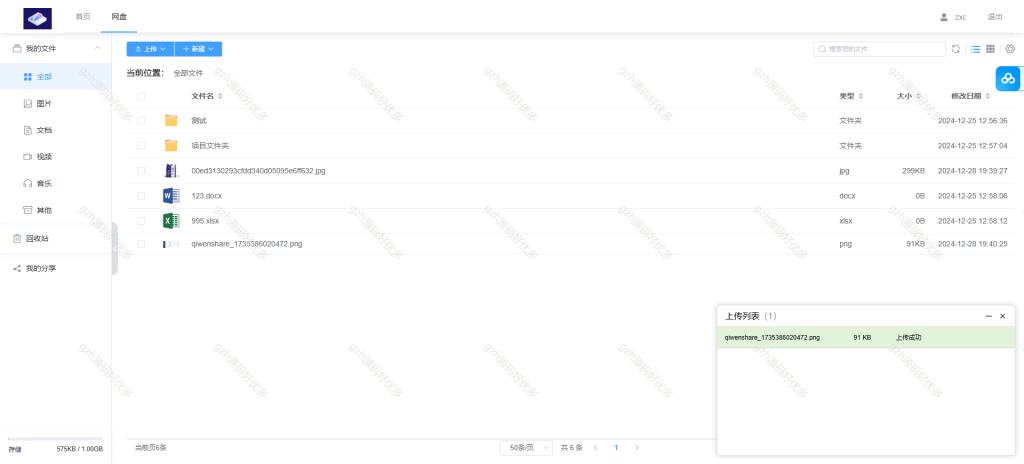
Task: Open the 项目文件夹 folder name
Action: (210, 146)
